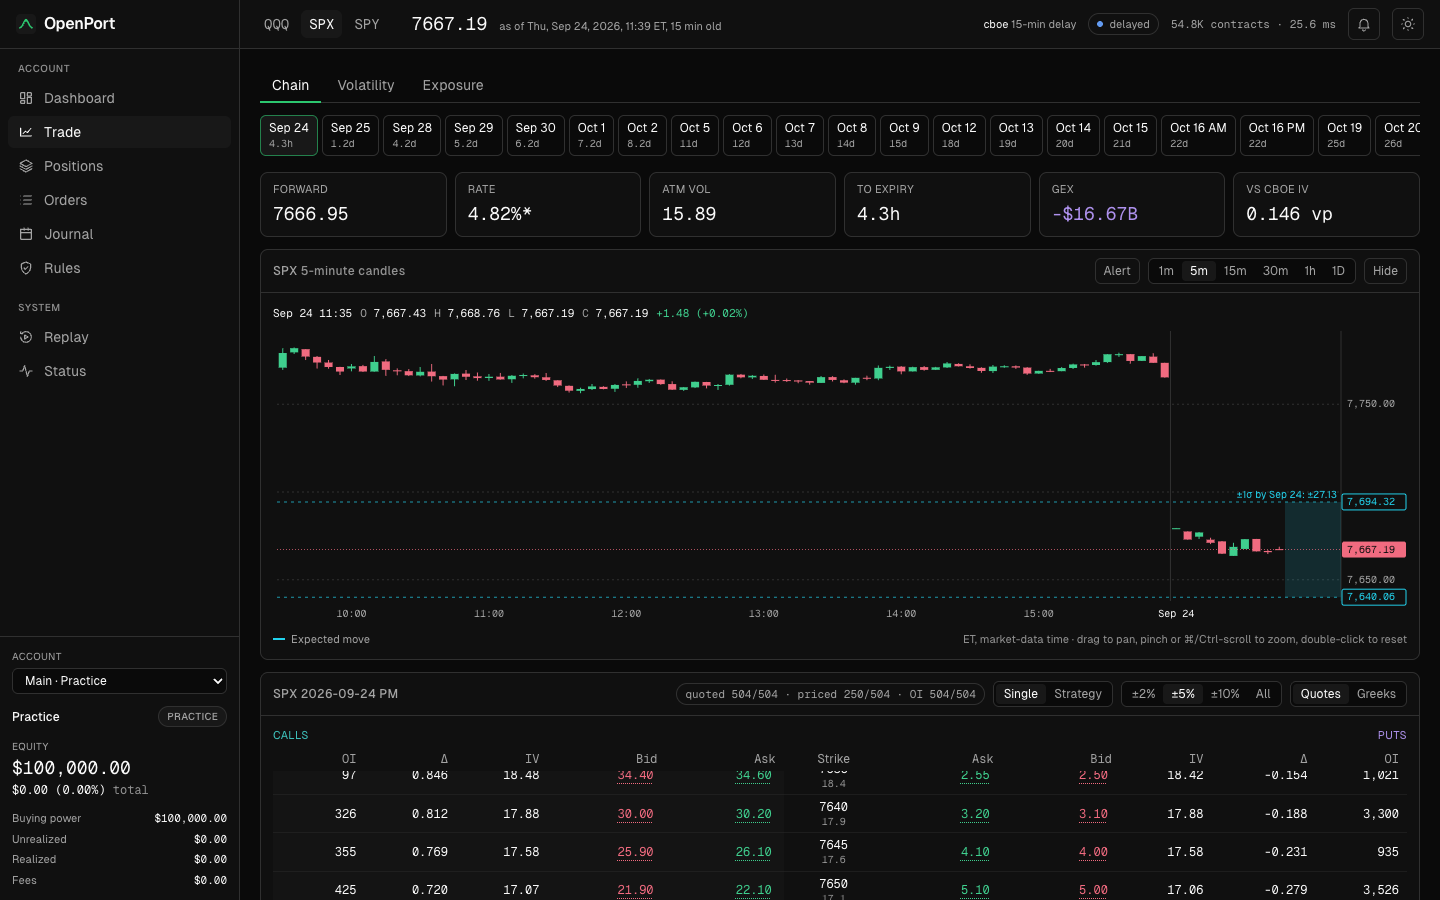
Task: Click the PRACTICE account badge
Action: 192,717
